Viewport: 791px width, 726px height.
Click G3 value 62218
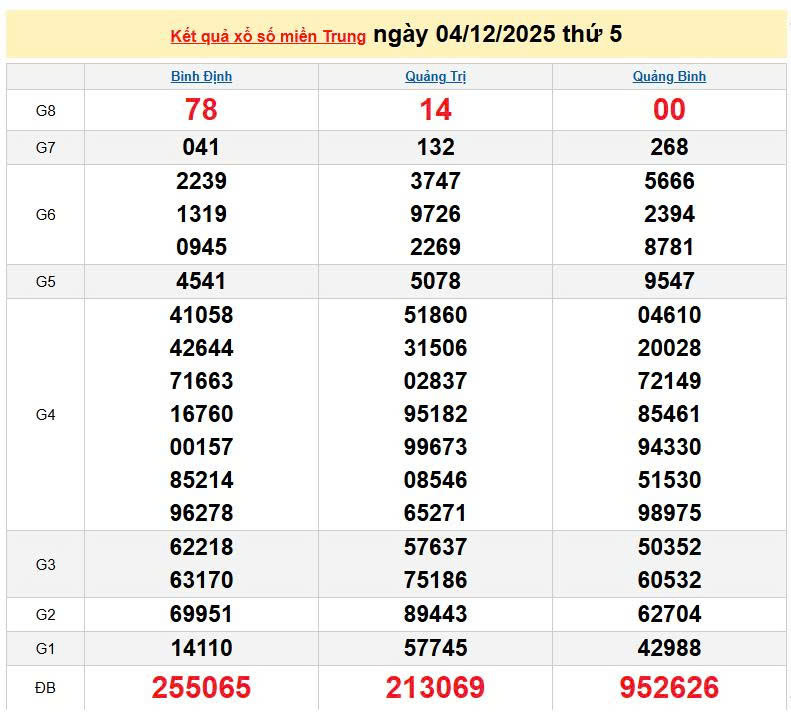(201, 547)
